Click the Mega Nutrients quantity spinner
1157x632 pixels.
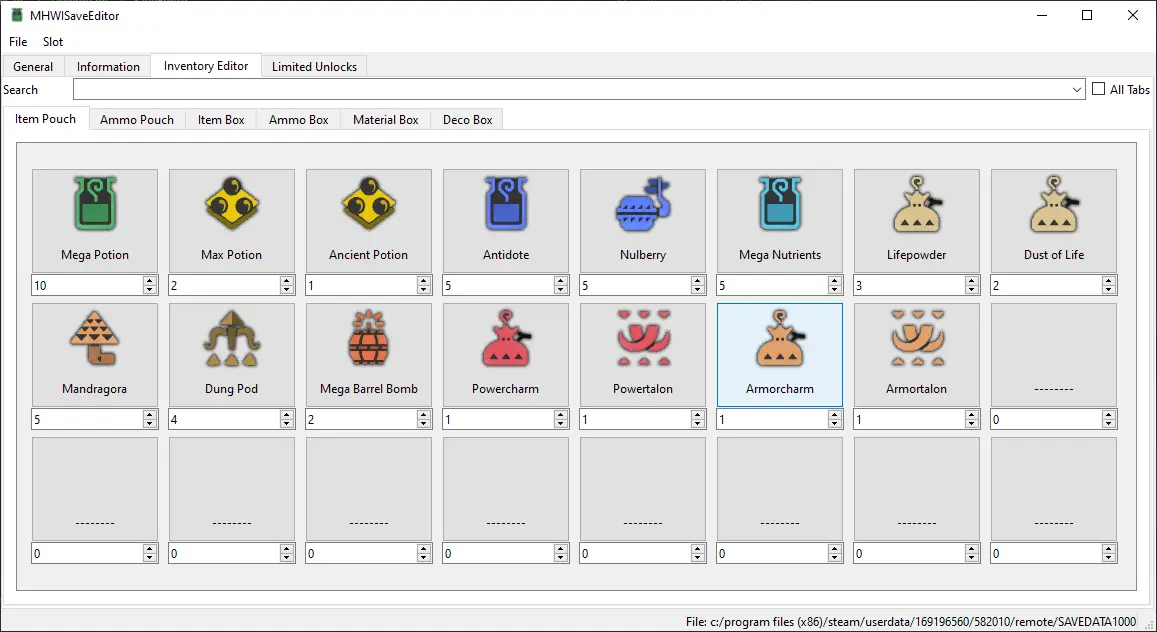[835, 285]
